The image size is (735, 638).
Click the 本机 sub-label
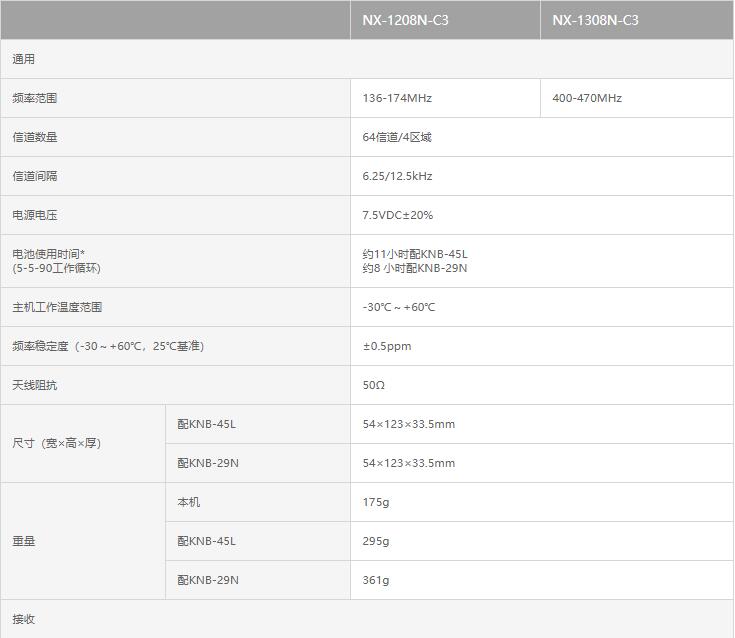click(188, 502)
